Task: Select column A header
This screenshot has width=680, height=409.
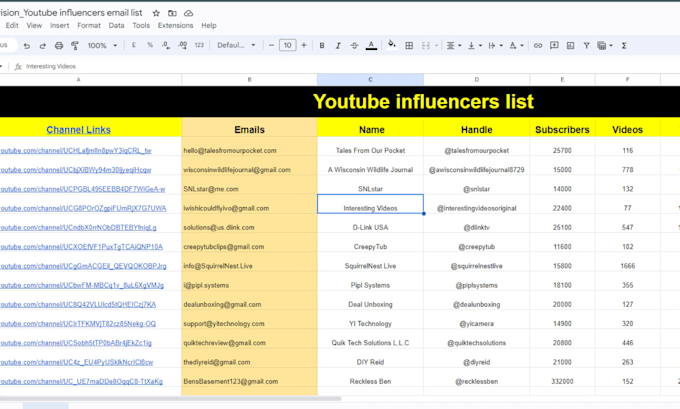Action: point(78,79)
